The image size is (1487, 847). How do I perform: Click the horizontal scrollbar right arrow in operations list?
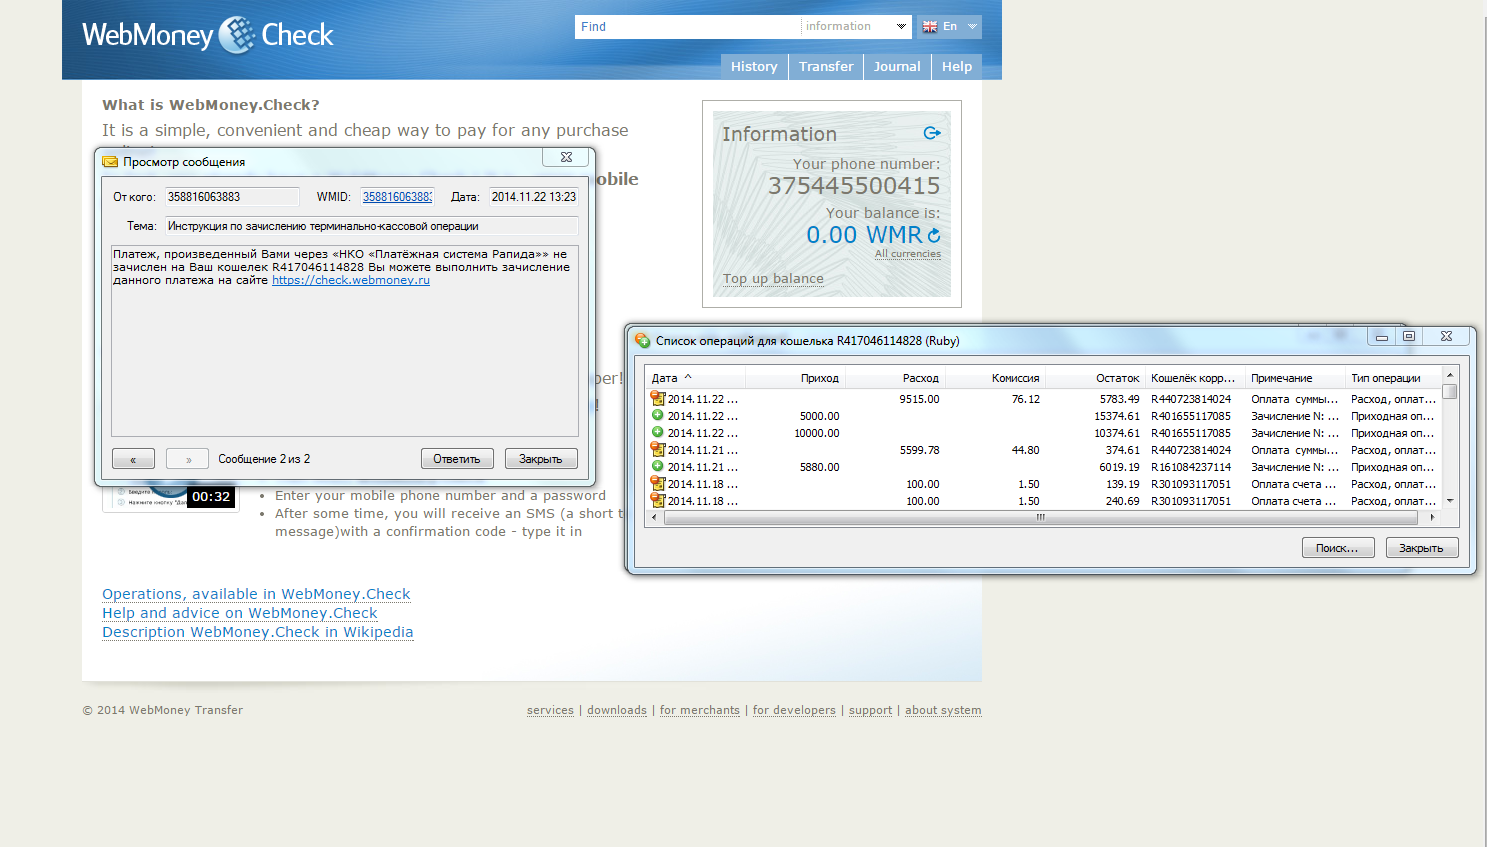click(x=1432, y=518)
